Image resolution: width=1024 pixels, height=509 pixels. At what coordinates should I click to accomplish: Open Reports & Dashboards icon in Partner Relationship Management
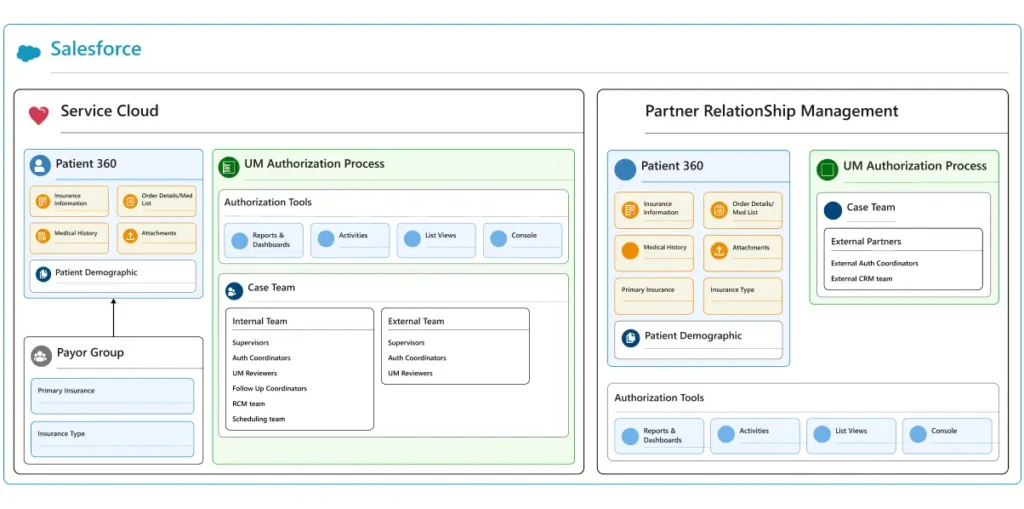[x=630, y=436]
